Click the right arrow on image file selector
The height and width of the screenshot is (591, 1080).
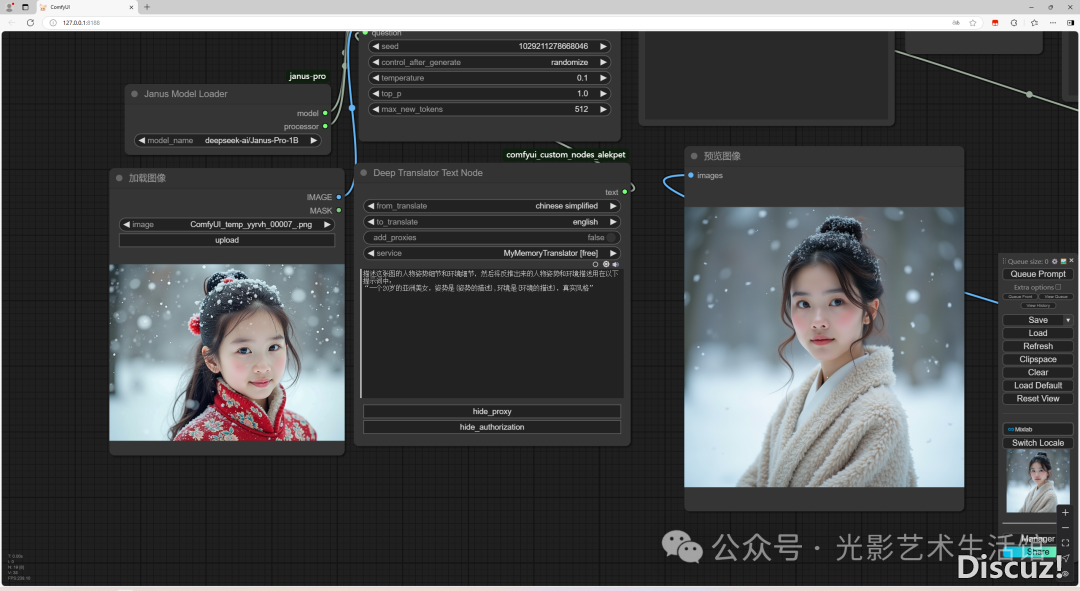327,225
